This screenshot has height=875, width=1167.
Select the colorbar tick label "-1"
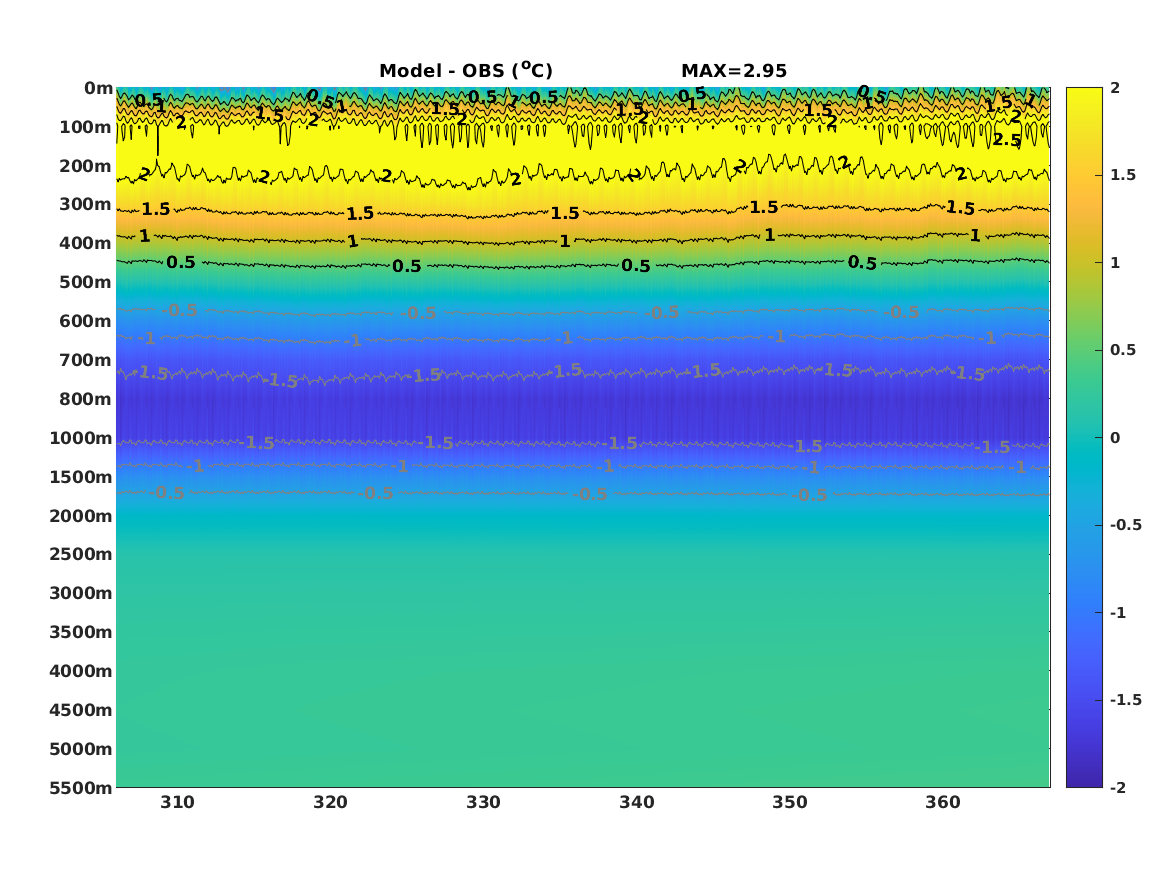click(1118, 613)
